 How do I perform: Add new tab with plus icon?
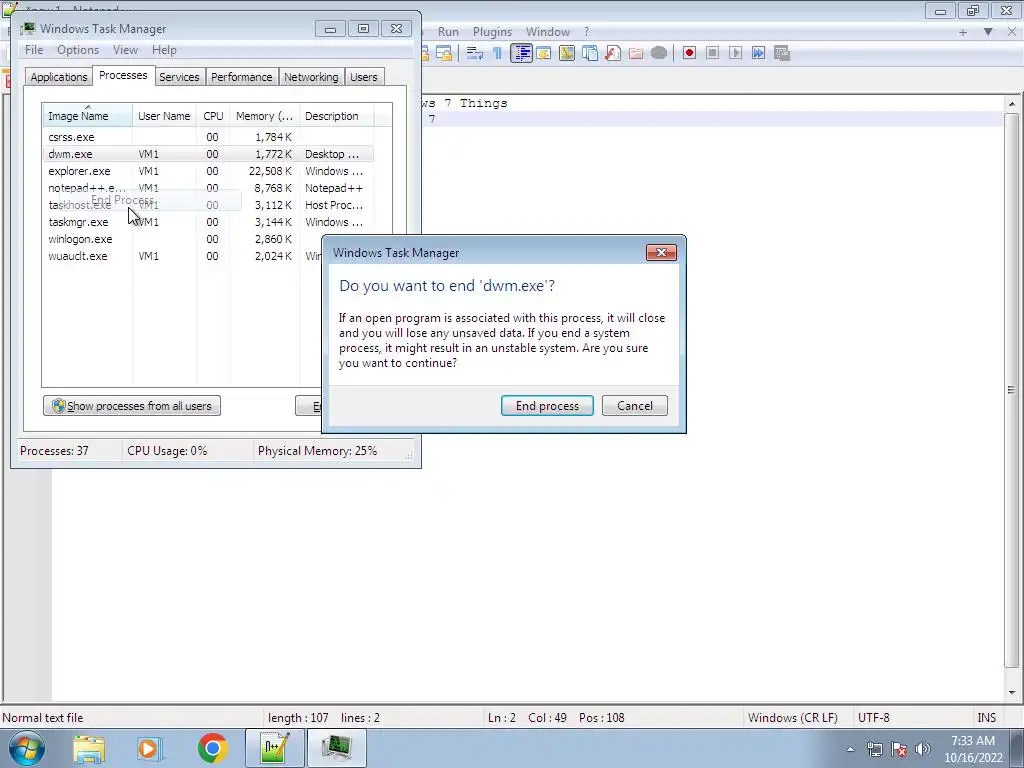pyautogui.click(x=963, y=31)
